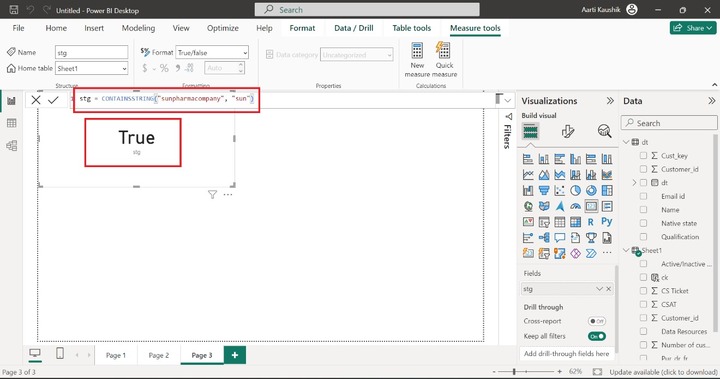The image size is (720, 379).
Task: Check the Qualification field checkbox
Action: tap(643, 237)
